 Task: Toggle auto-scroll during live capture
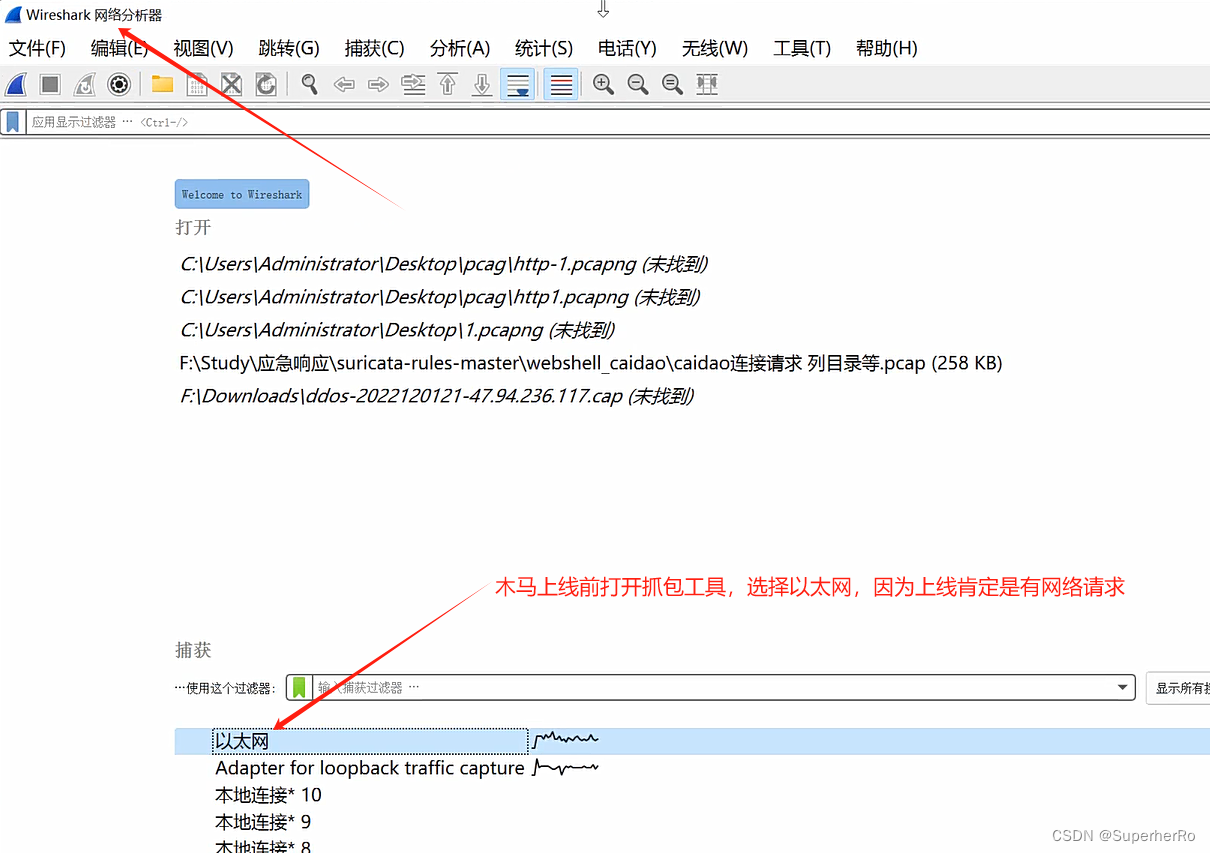click(x=517, y=85)
